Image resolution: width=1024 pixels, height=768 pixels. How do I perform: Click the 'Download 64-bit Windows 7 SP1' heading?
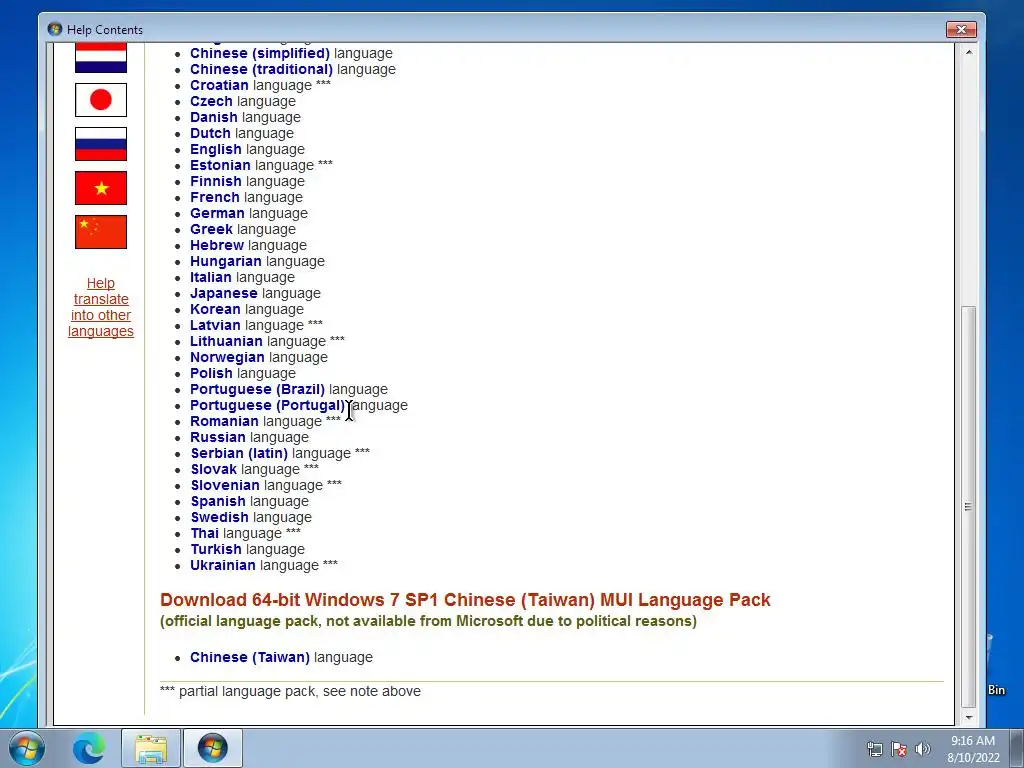465,600
